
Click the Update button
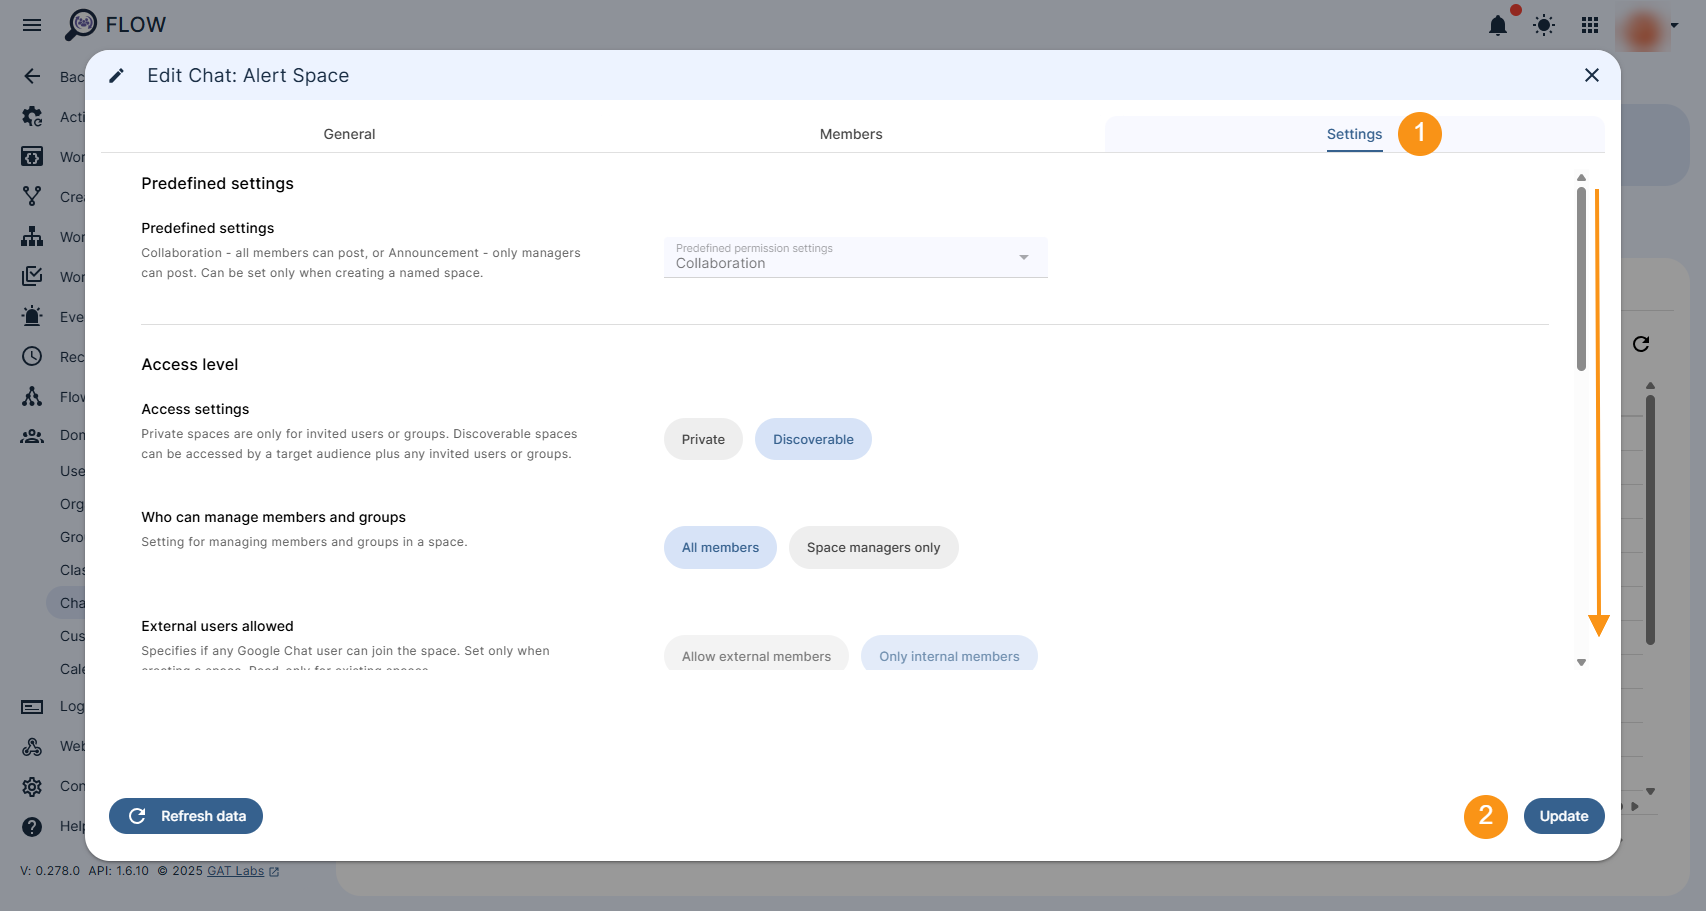(x=1563, y=816)
